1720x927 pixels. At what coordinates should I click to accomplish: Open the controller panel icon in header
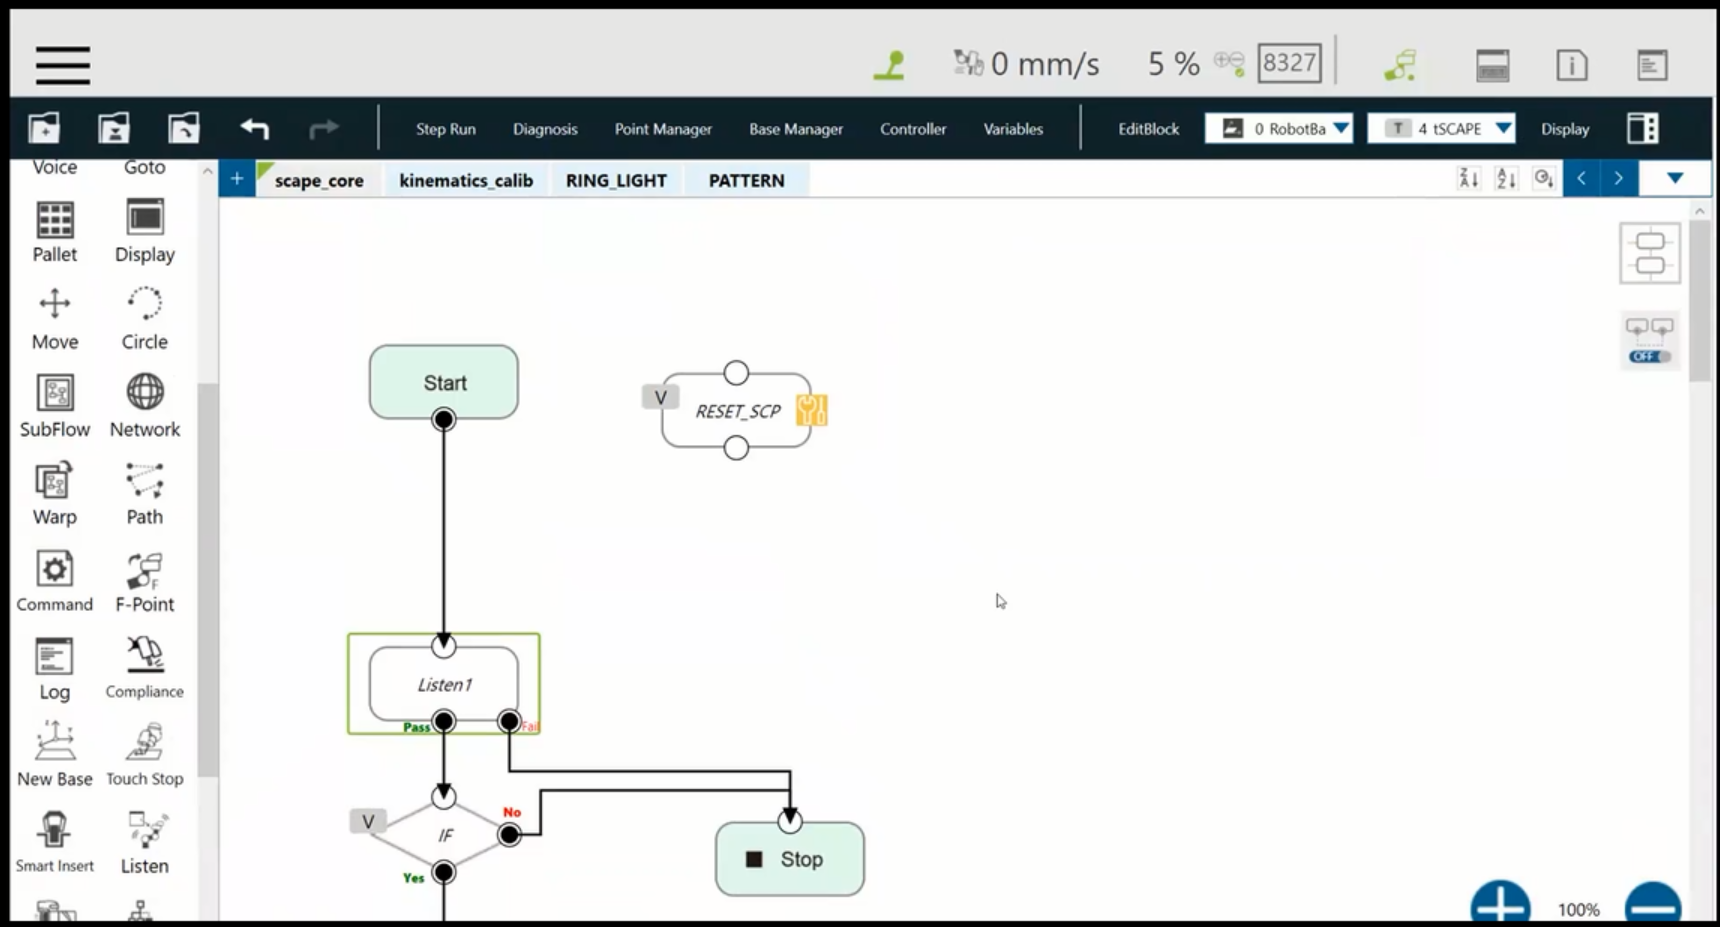click(1492, 66)
